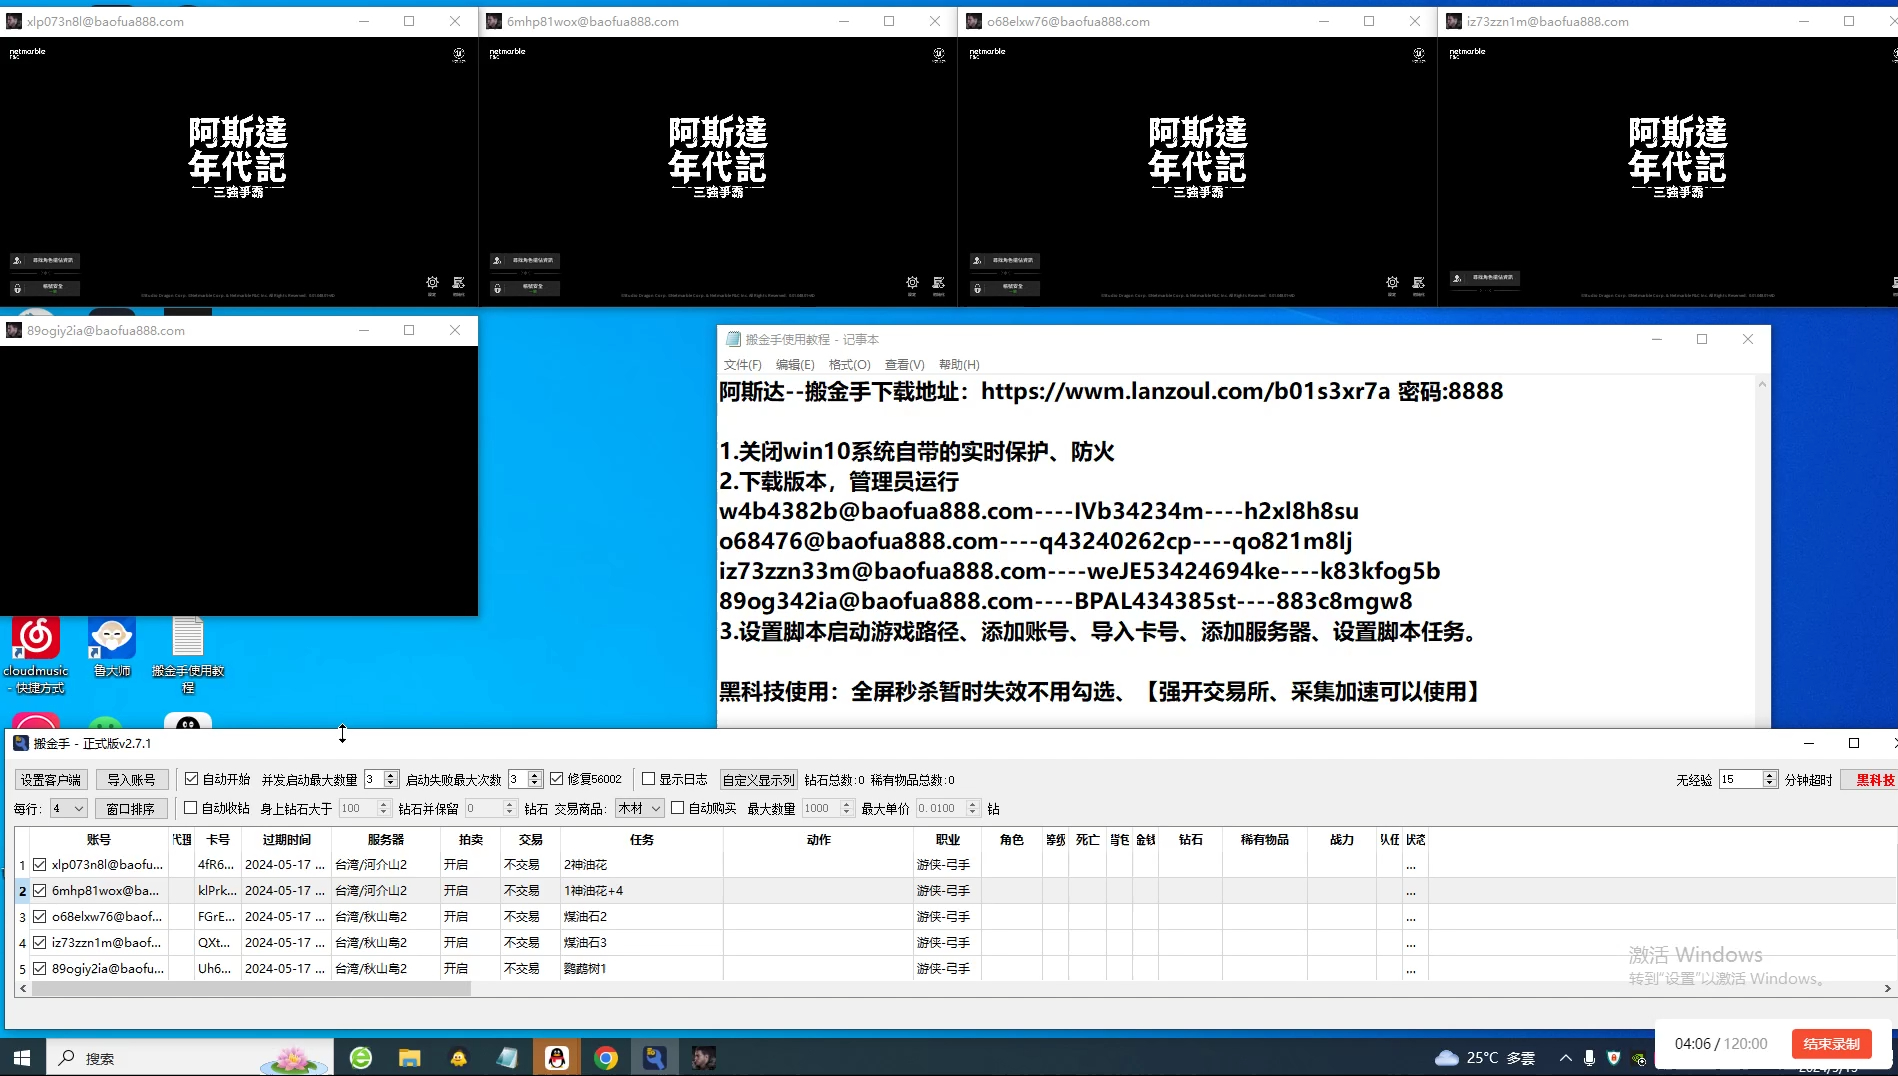Uncheck row 2 account 6mhp81wox
The height and width of the screenshot is (1076, 1898).
coord(40,890)
